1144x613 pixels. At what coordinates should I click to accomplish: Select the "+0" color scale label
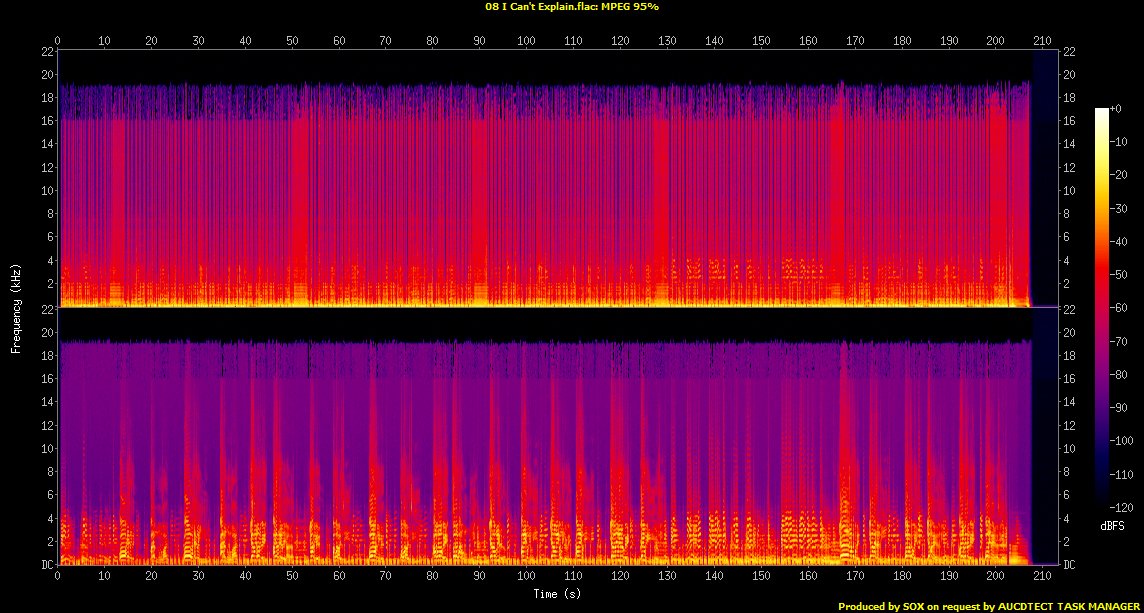click(x=1117, y=108)
